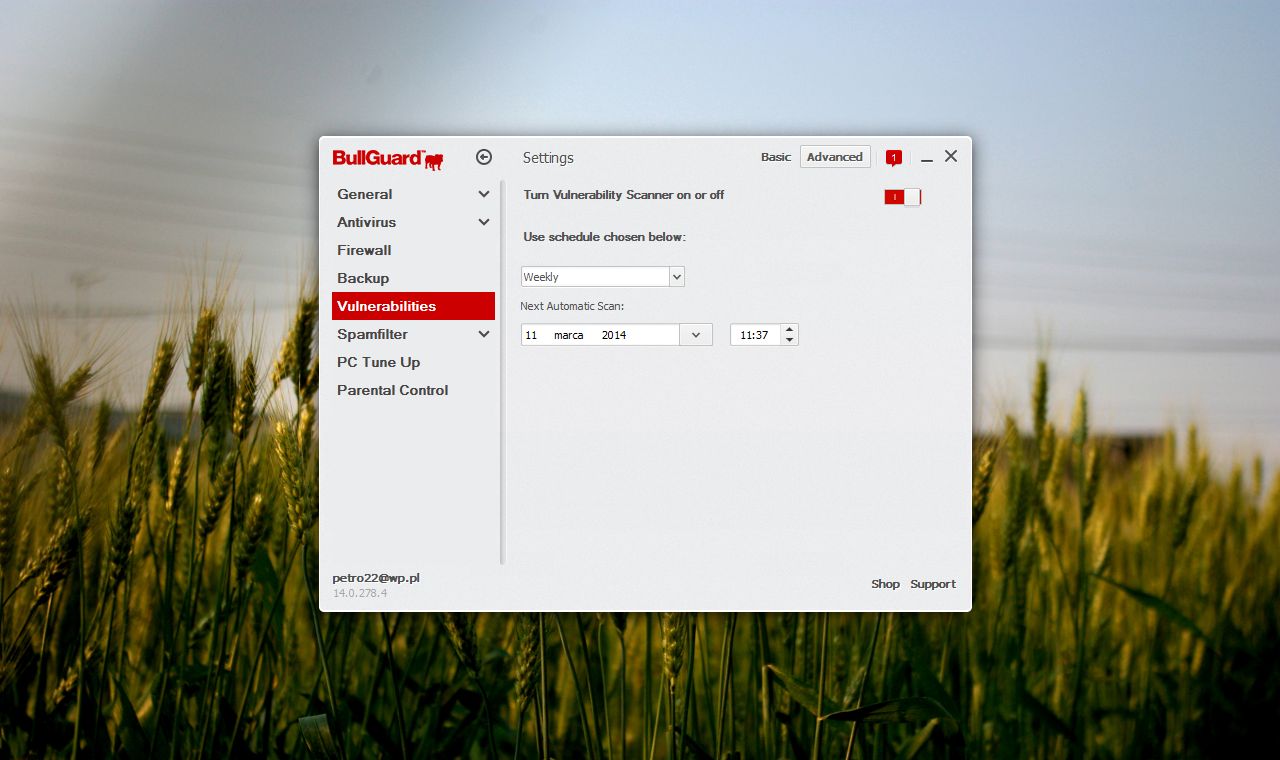Expand the General section chevron
The height and width of the screenshot is (760, 1280).
click(484, 194)
